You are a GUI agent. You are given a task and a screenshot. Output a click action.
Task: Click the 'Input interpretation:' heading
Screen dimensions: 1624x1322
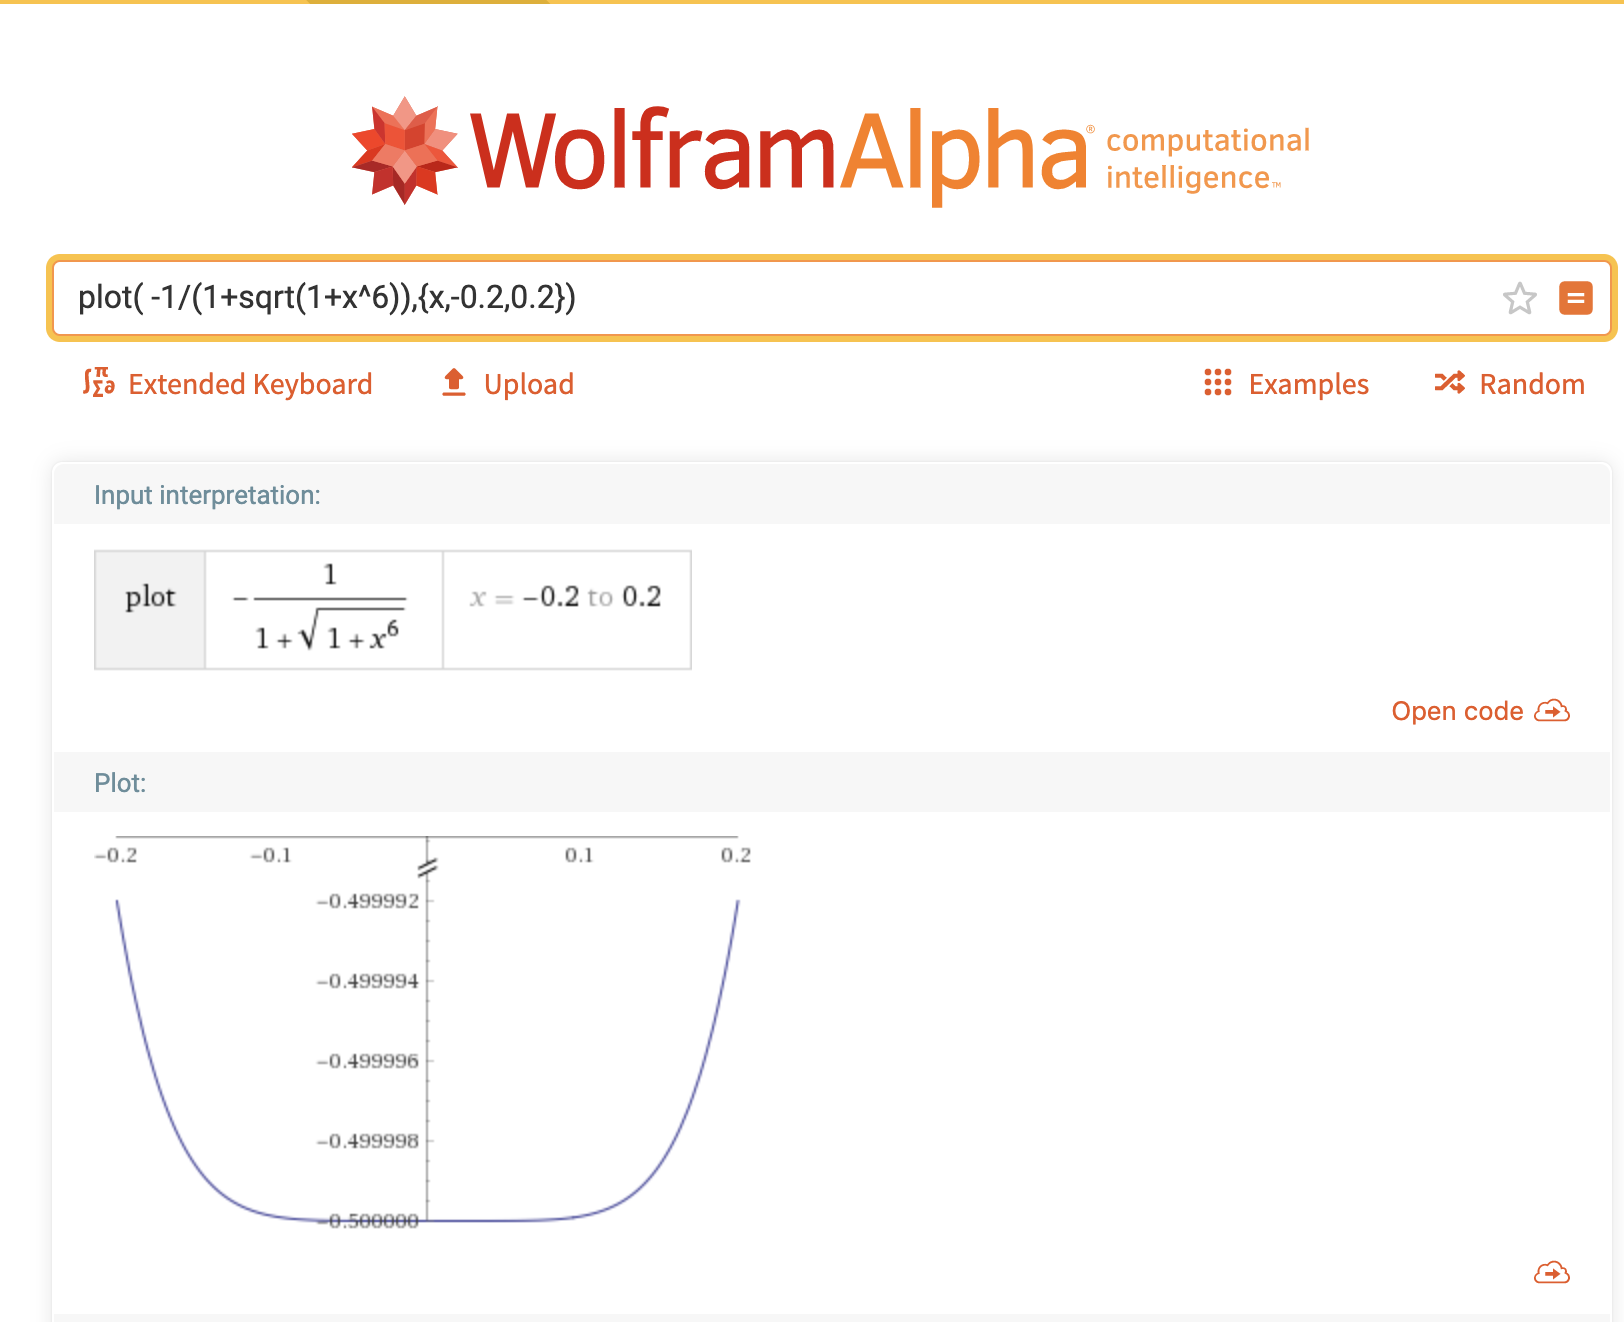pos(207,495)
